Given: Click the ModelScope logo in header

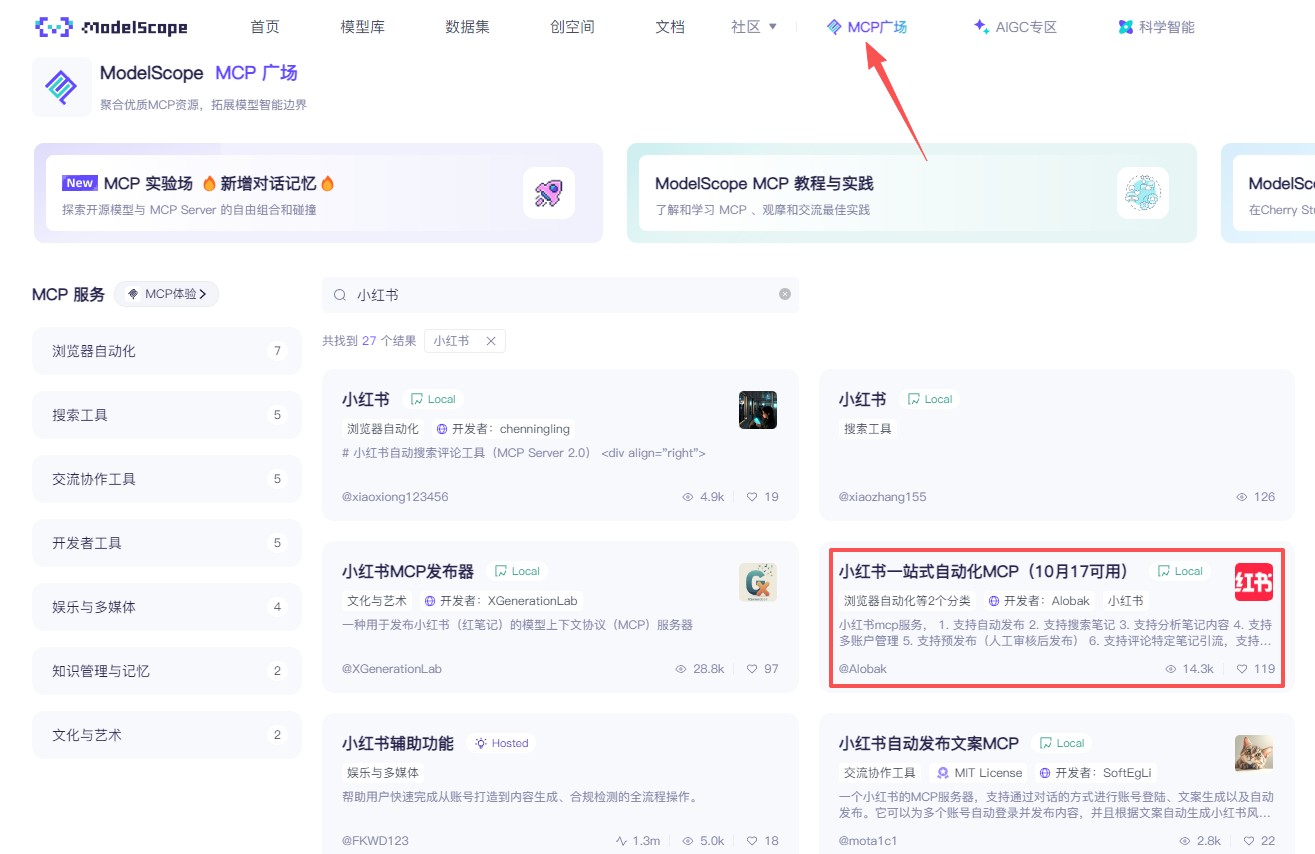Looking at the screenshot, I should point(112,27).
